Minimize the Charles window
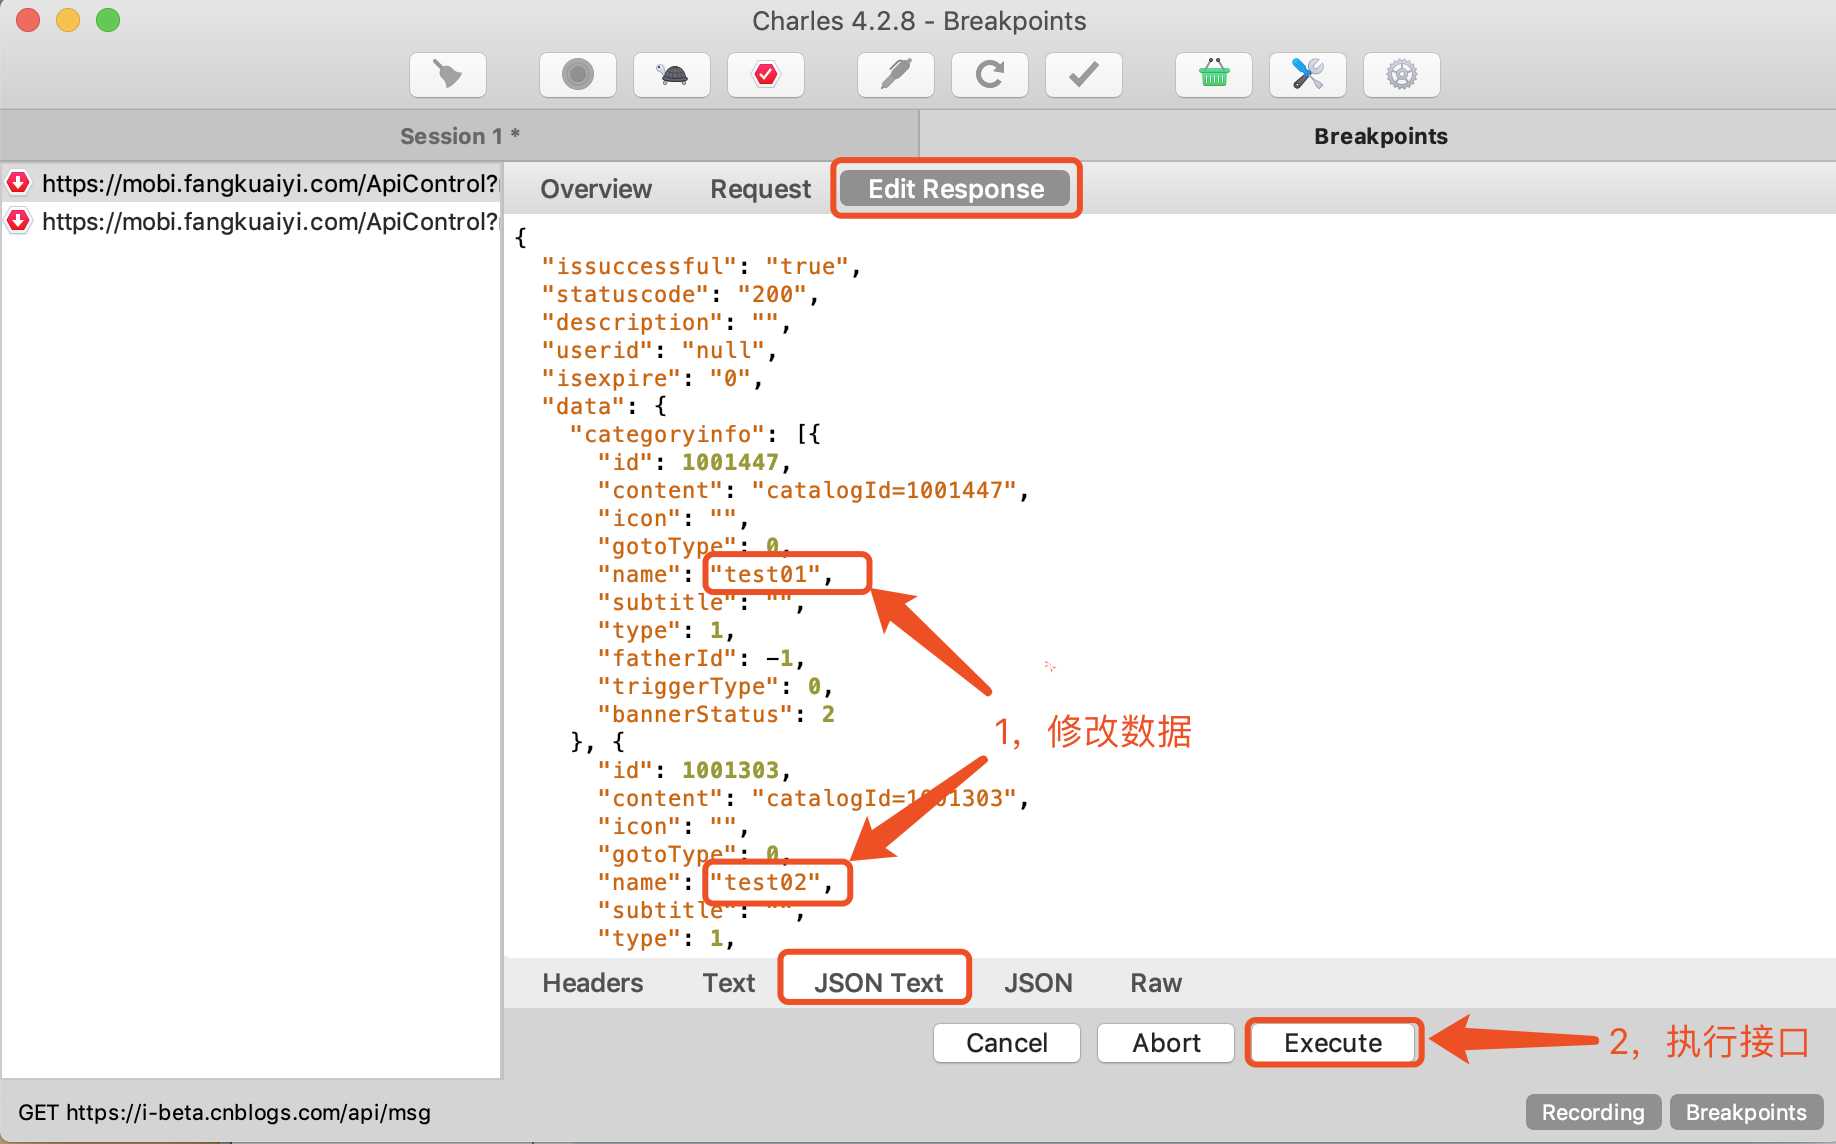Viewport: 1836px width, 1144px height. (x=68, y=20)
